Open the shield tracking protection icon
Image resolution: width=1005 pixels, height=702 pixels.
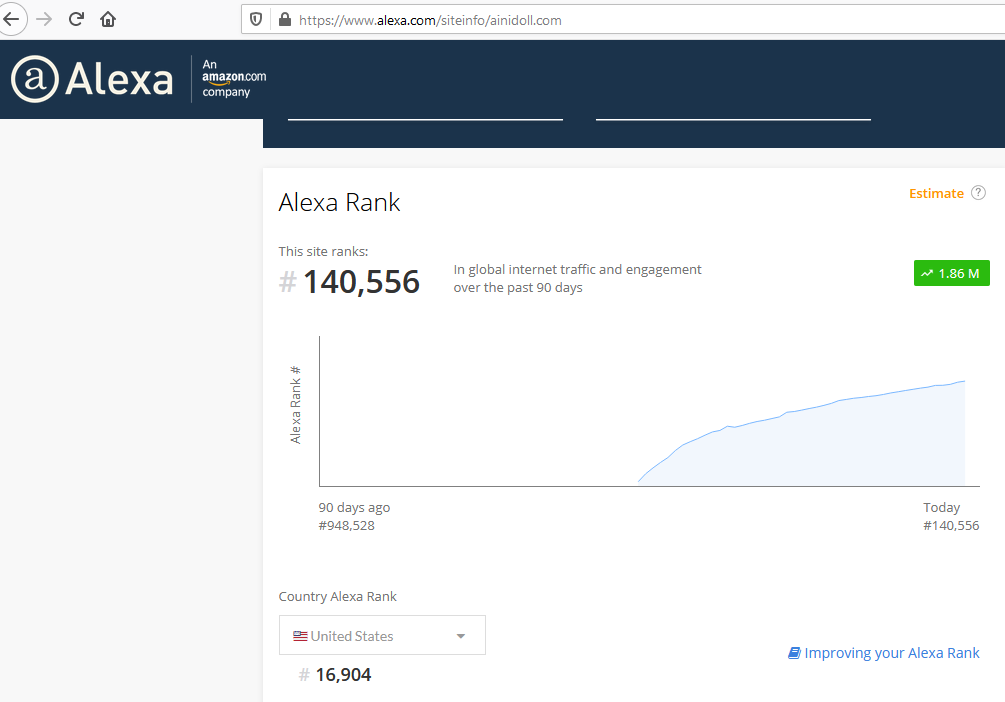point(256,19)
